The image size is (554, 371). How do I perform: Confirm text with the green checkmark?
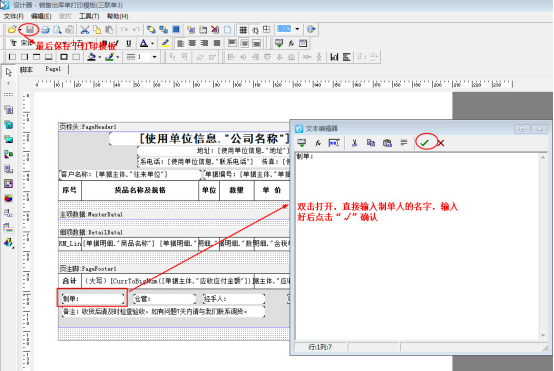(x=424, y=143)
